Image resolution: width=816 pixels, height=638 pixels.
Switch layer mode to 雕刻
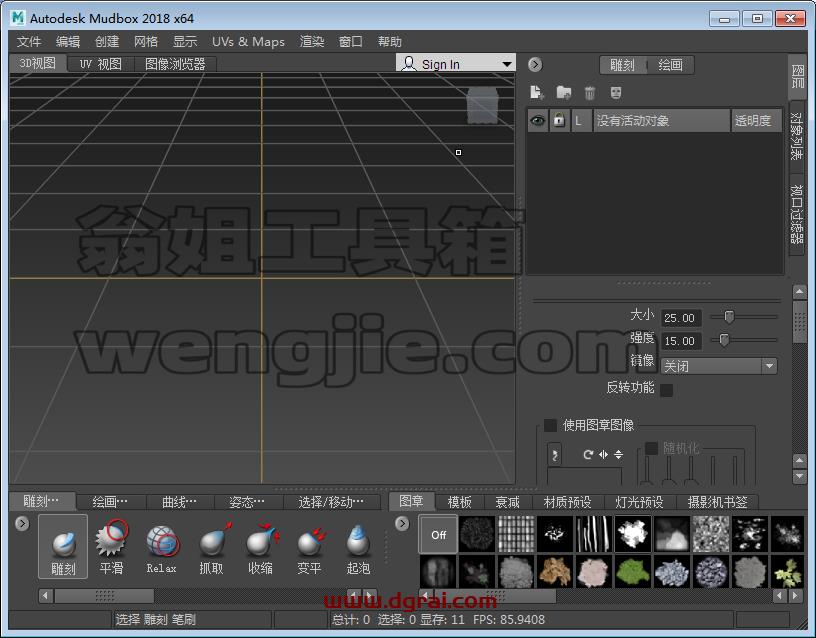click(x=623, y=65)
